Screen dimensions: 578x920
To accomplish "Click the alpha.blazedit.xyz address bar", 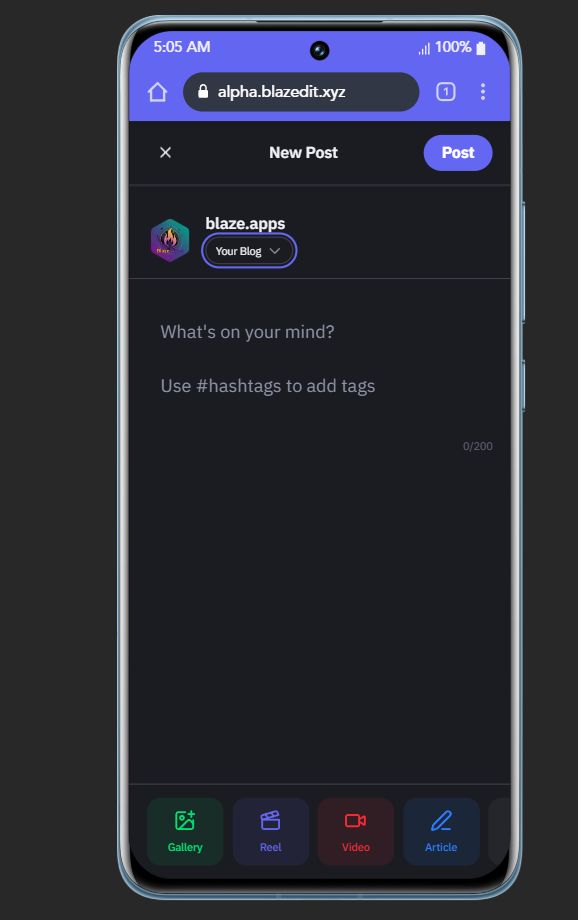I will (x=301, y=92).
